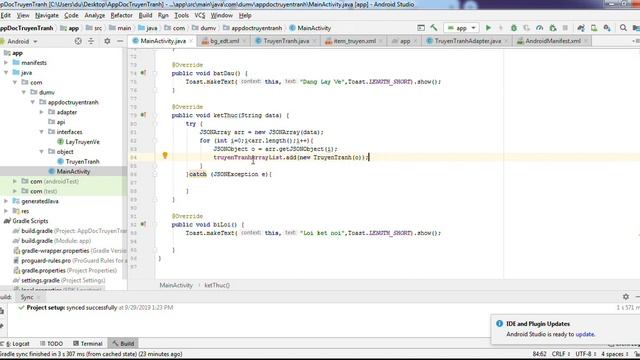Viewport: 640px width, 360px height.
Task: Open the TODO tool window
Action: (x=51, y=344)
